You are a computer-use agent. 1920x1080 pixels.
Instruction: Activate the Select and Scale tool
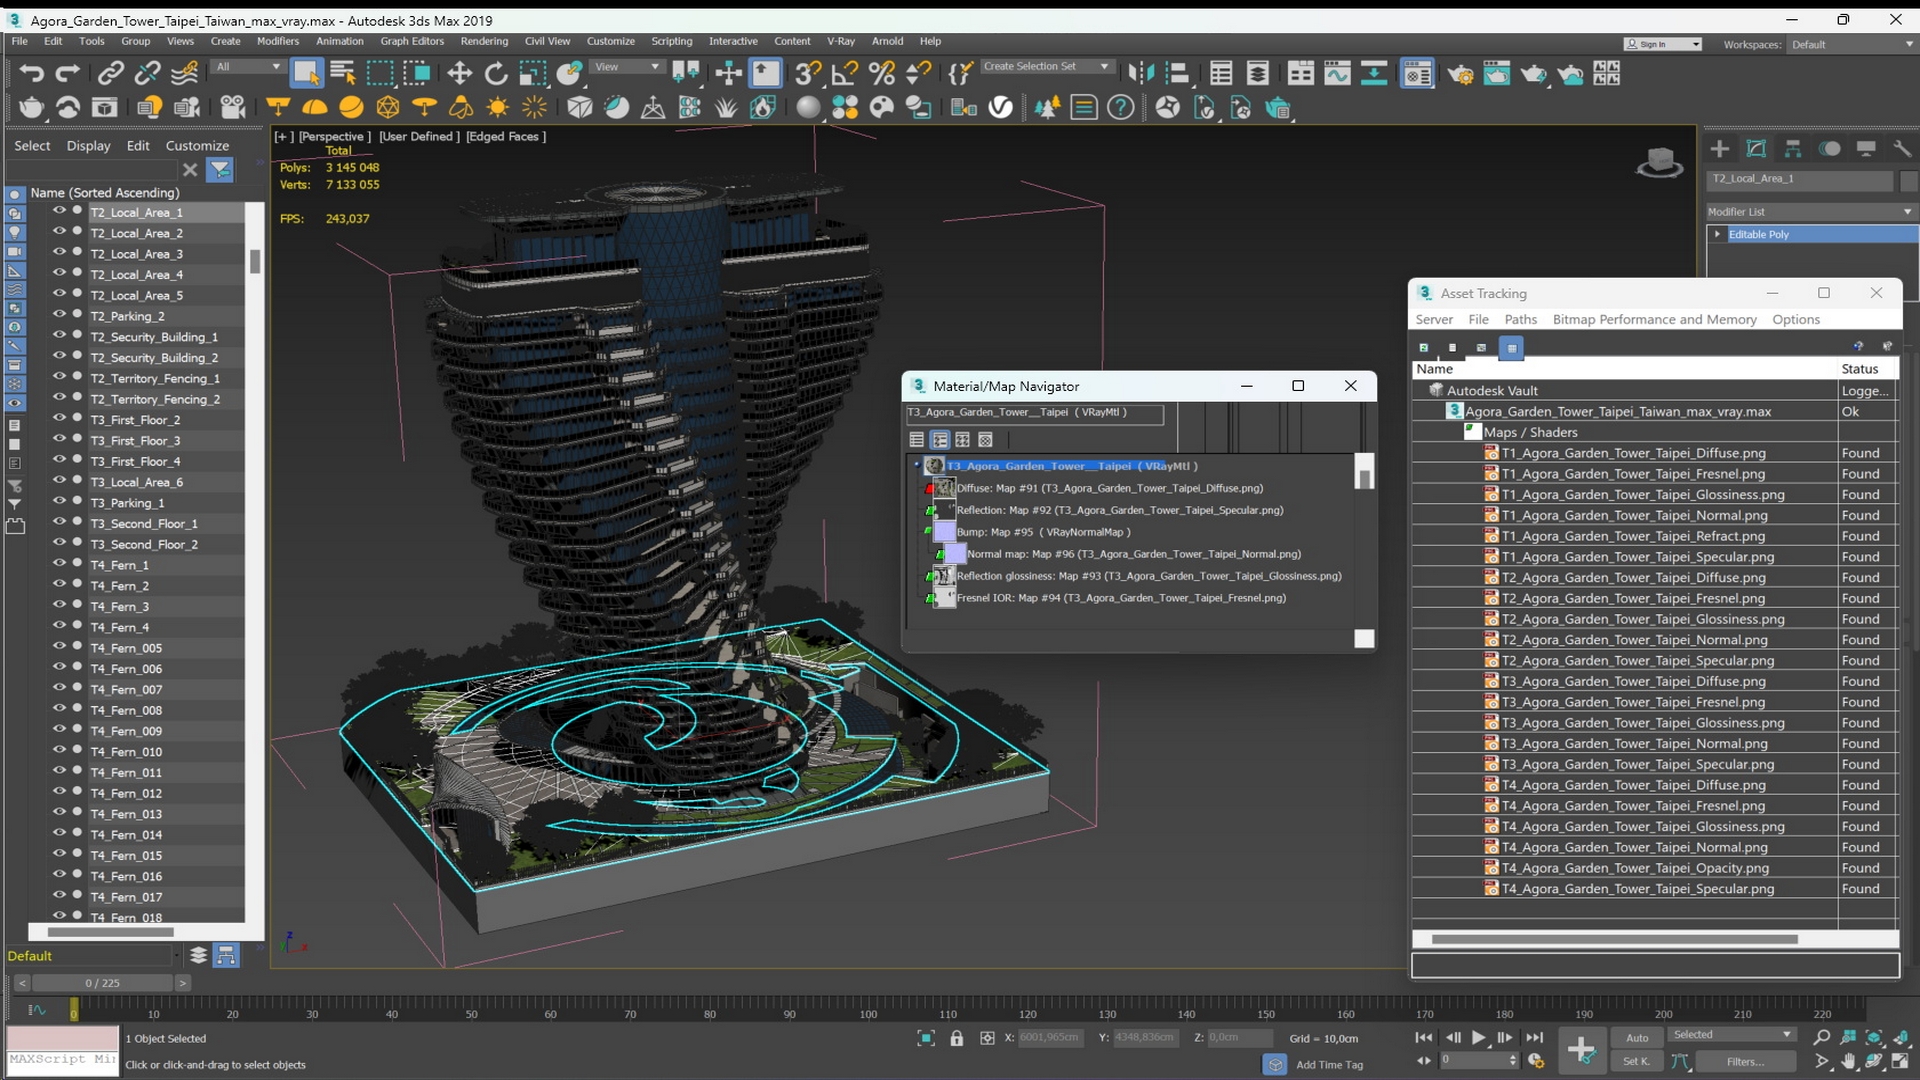coord(533,73)
